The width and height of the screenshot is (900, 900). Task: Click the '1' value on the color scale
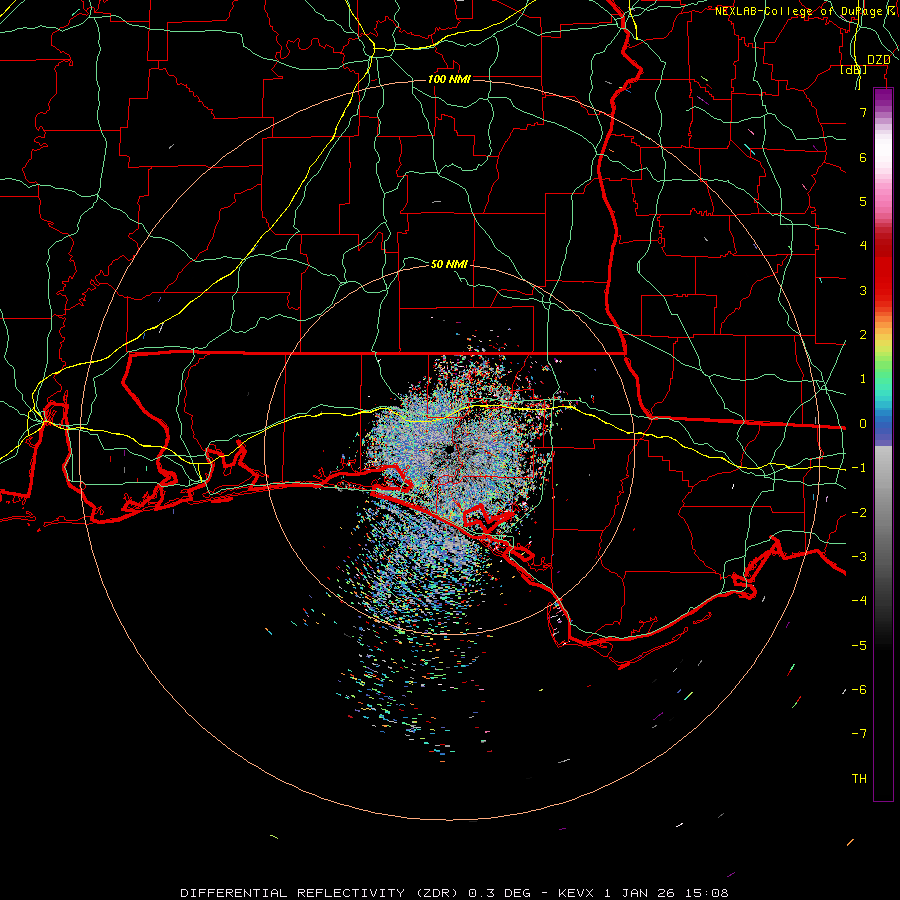point(863,379)
